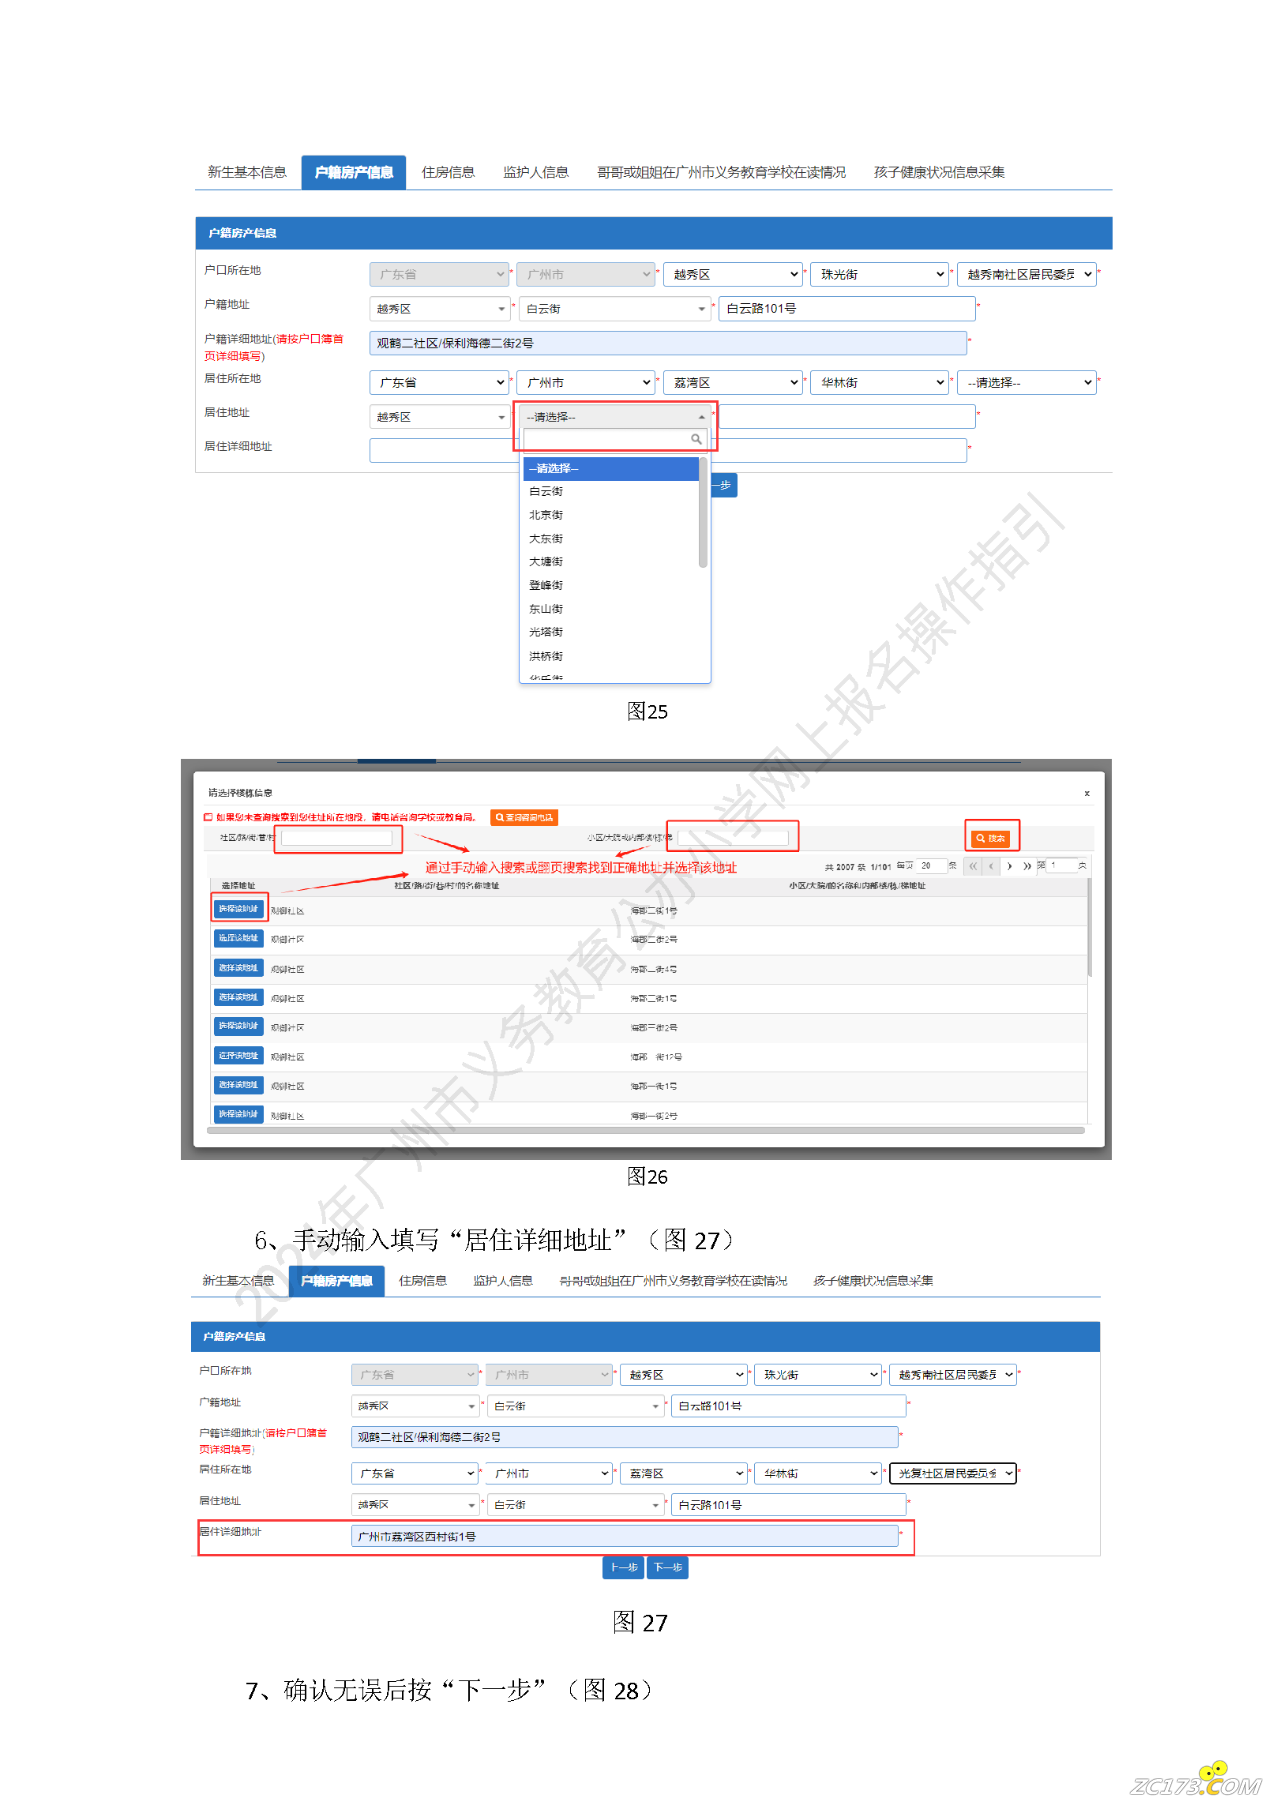Open 户籍地址 白云街 dropdown in Figure 25

click(x=614, y=309)
